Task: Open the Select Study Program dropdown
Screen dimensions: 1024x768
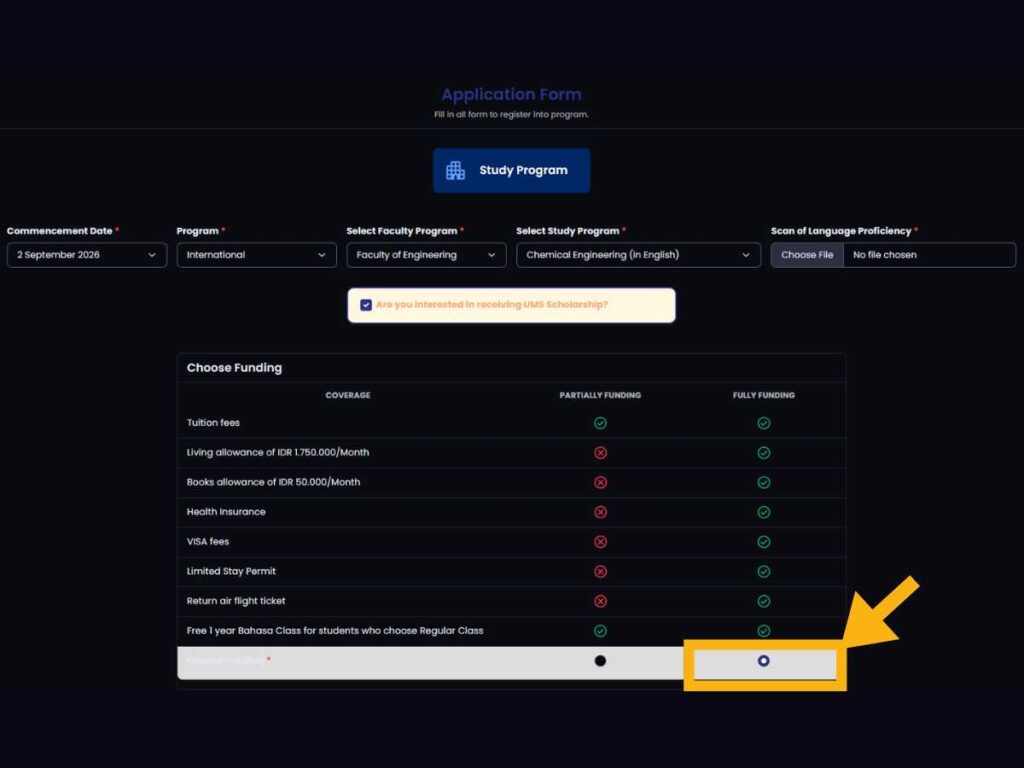Action: (x=638, y=255)
